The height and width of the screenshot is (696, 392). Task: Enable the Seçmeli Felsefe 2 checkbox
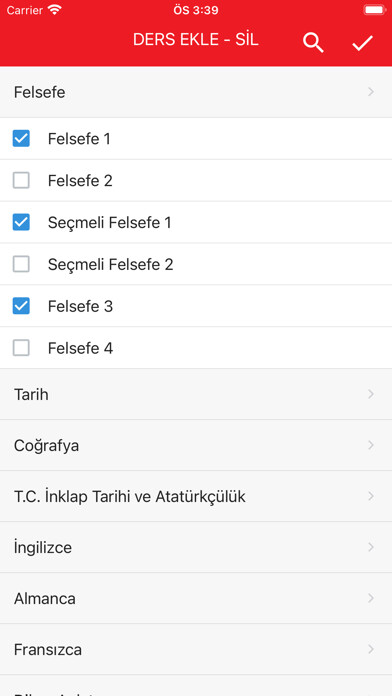[x=21, y=264]
